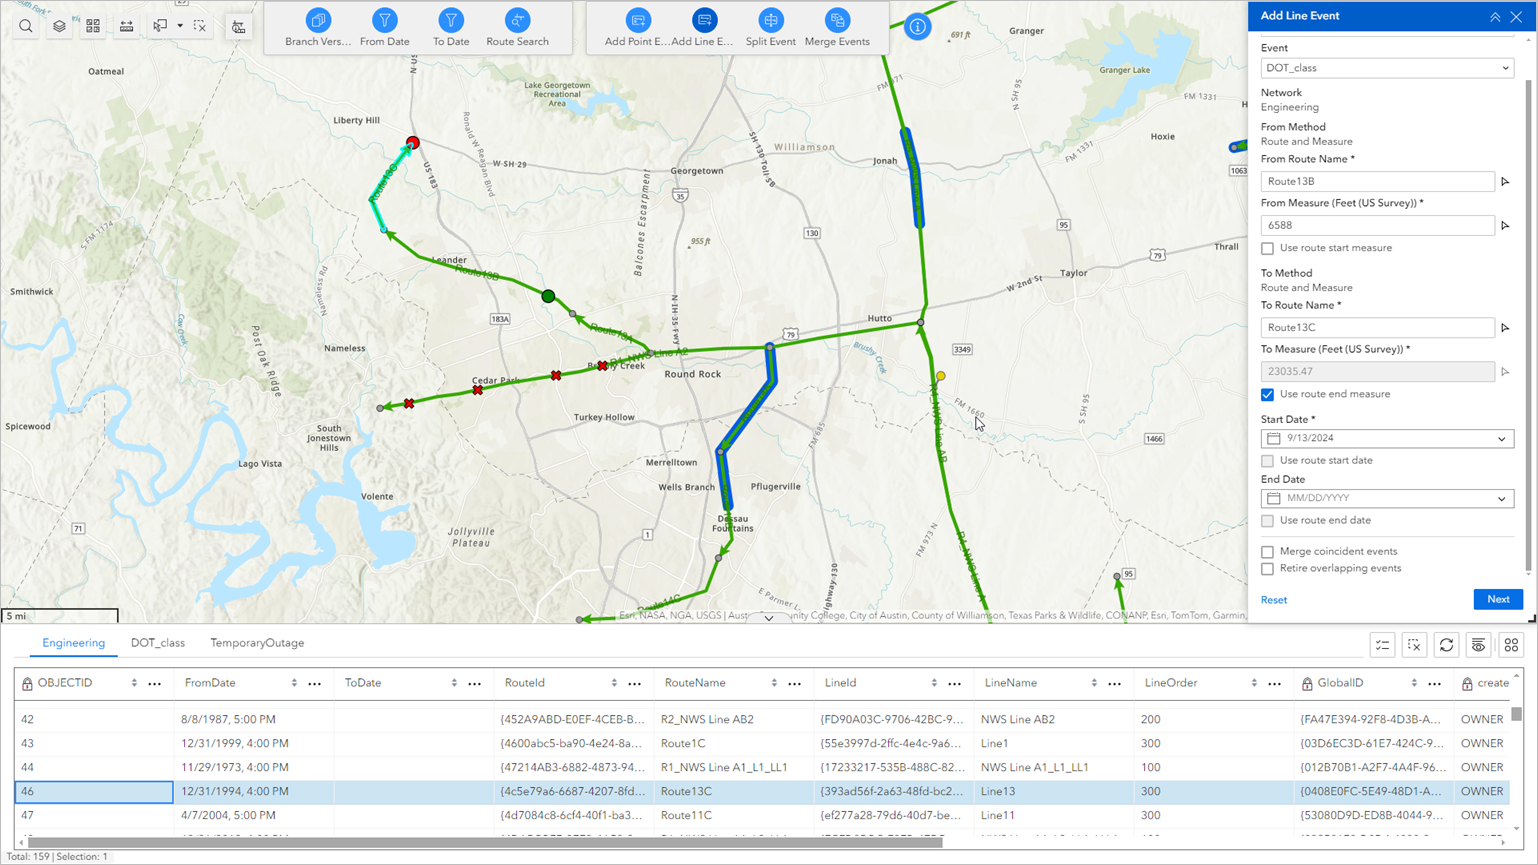Open the Event dropdown showing DOT_class
The width and height of the screenshot is (1538, 865).
pyautogui.click(x=1386, y=68)
